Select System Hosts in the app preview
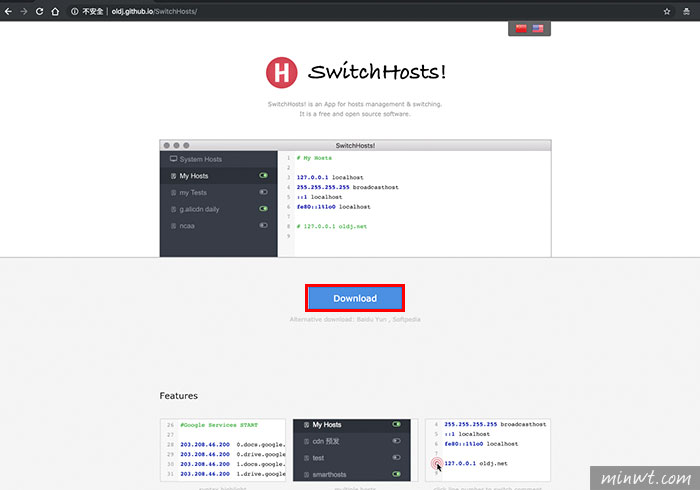 tap(218, 159)
